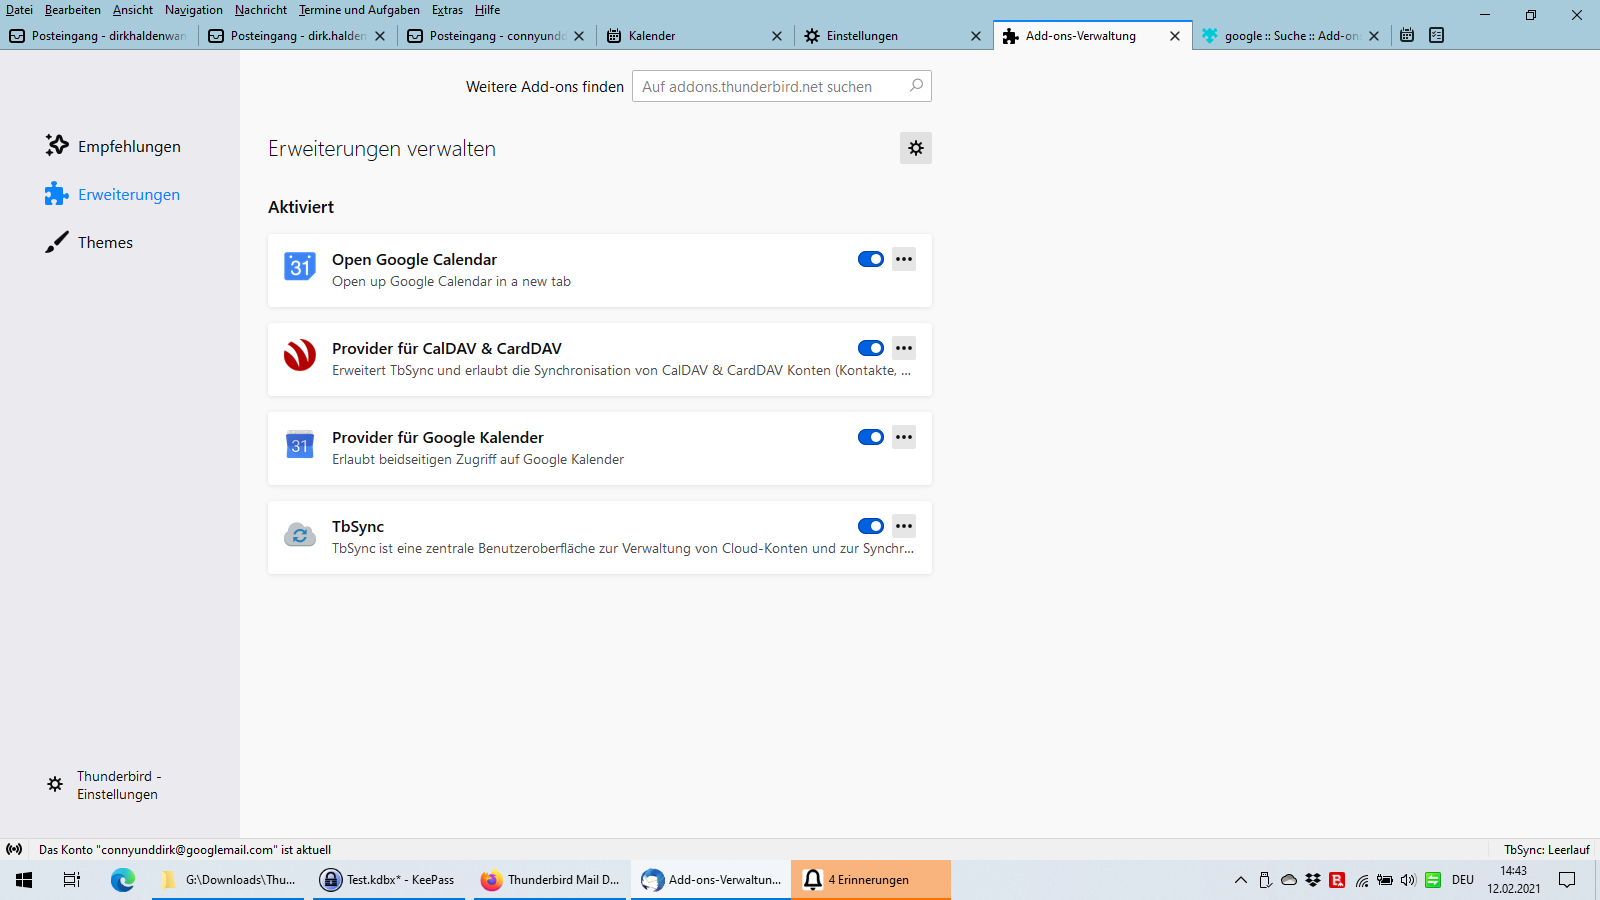Open the Open Google Calendar add-on details
1600x900 pixels.
[x=600, y=270]
